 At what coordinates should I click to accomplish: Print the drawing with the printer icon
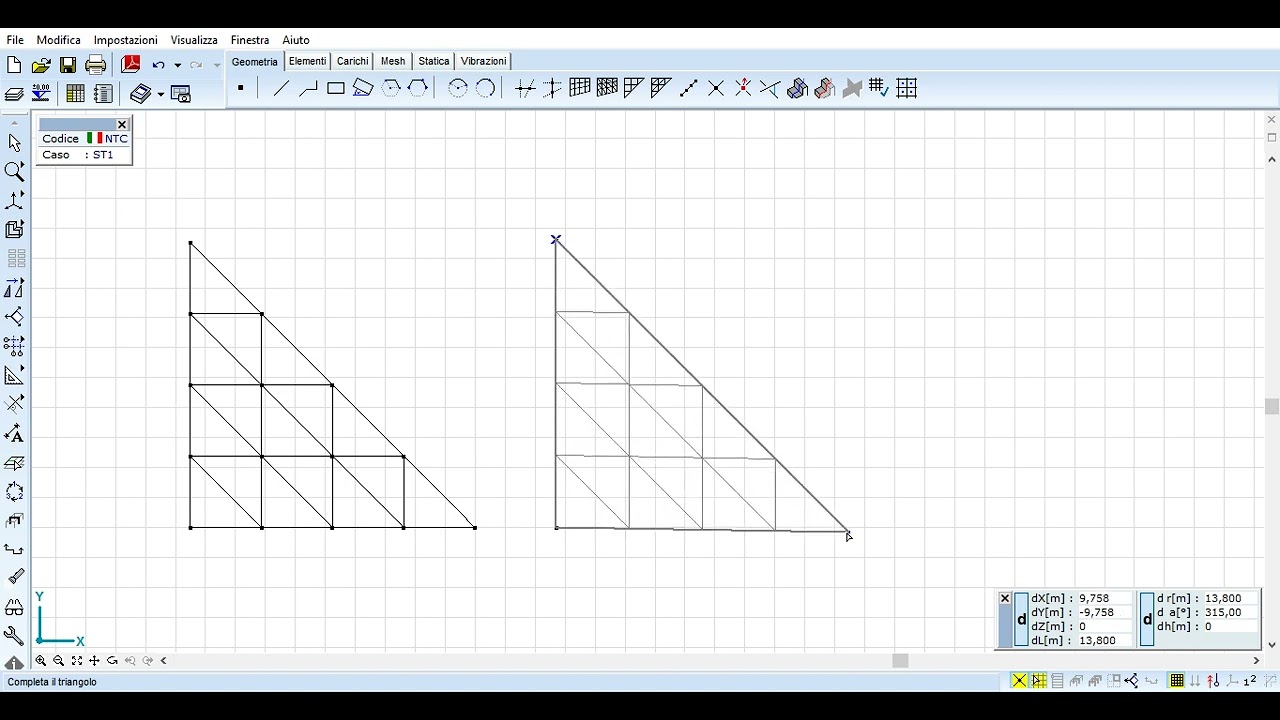tap(96, 65)
